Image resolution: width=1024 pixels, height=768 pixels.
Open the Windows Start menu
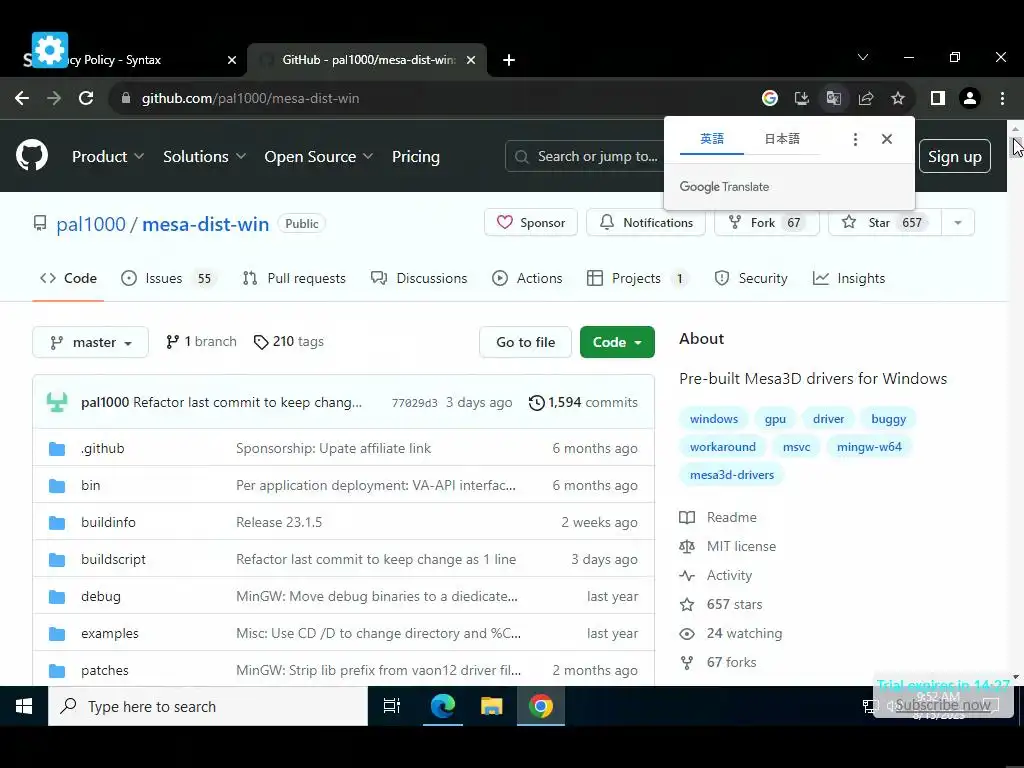coord(24,706)
